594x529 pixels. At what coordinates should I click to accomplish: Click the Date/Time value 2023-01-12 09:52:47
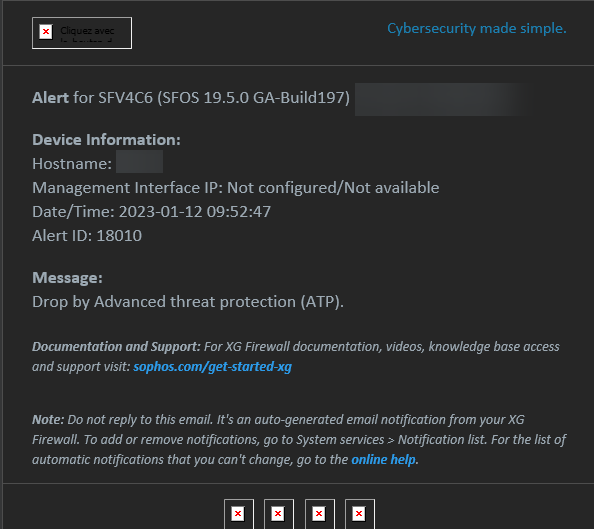(x=195, y=212)
